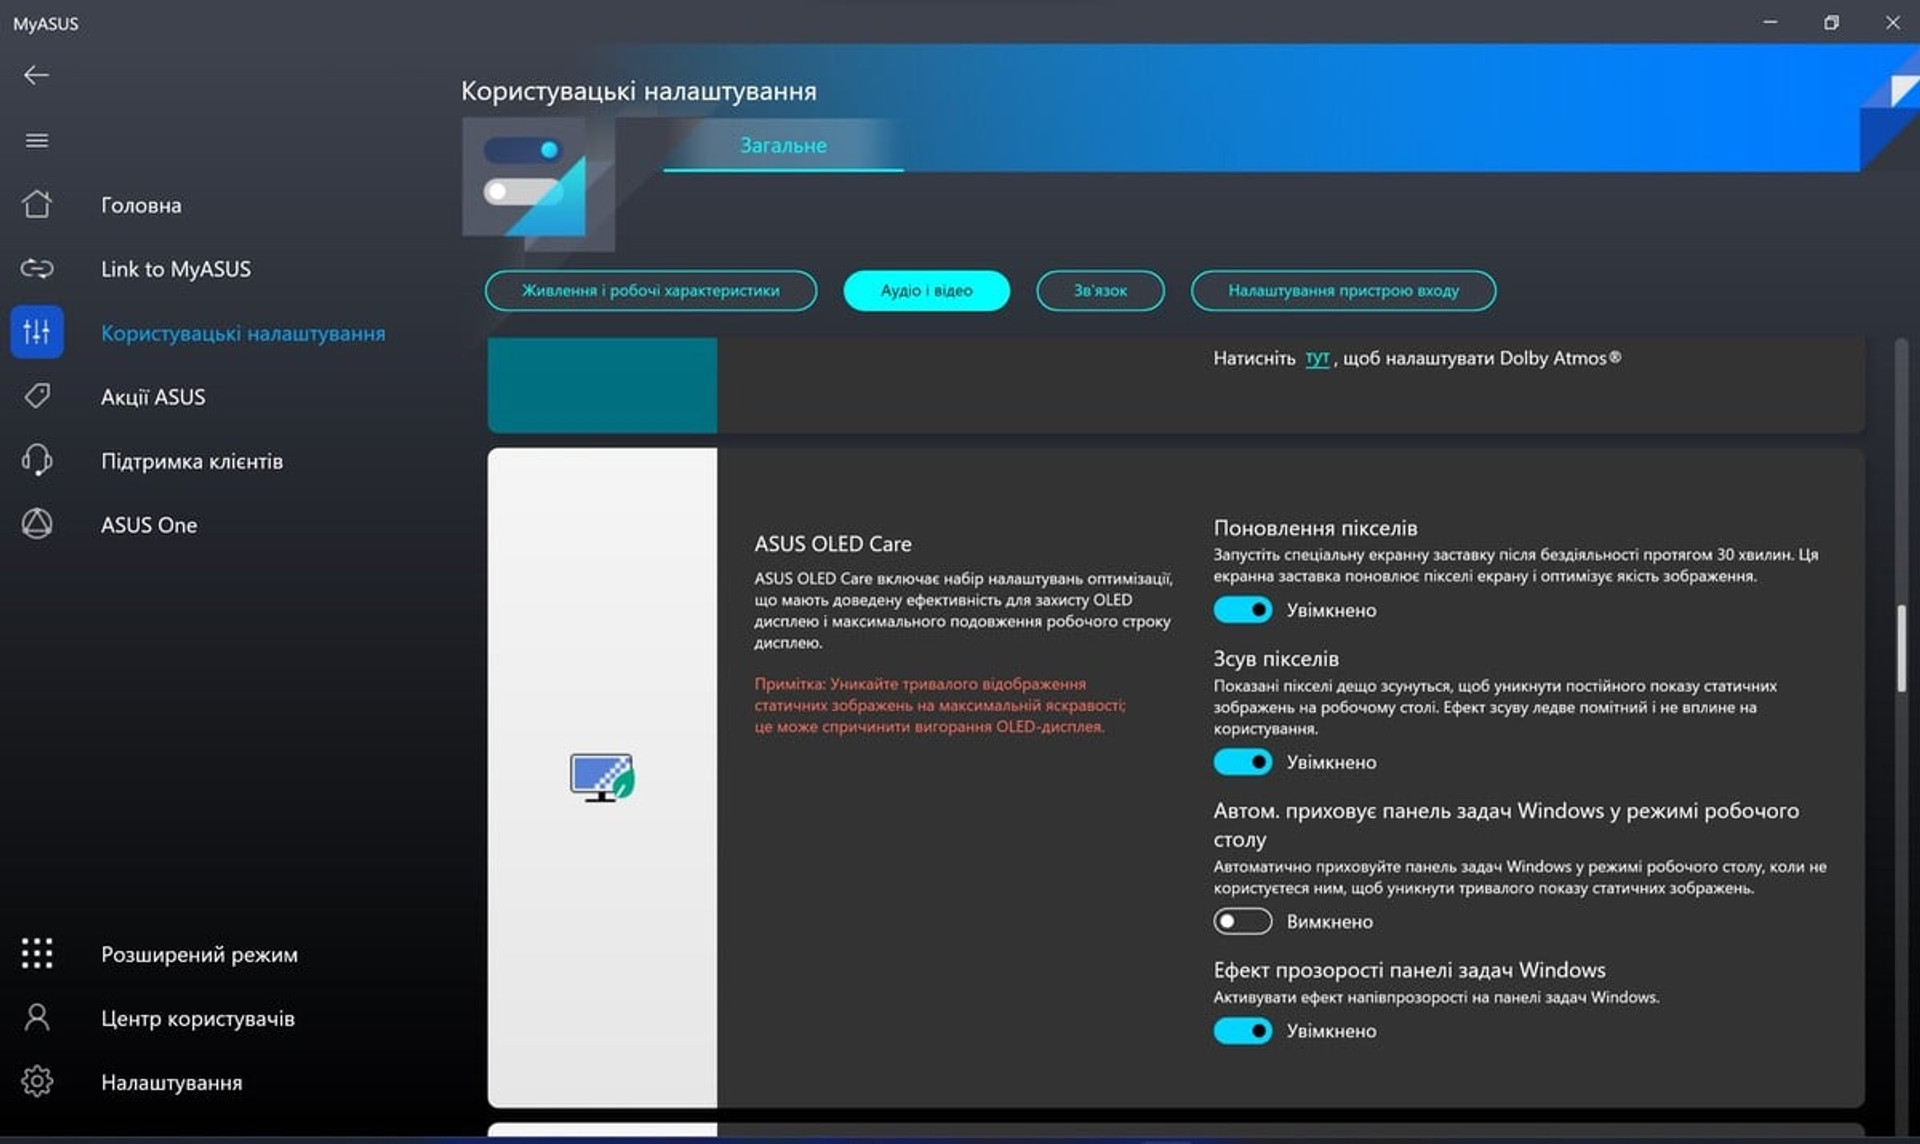Enable auto-hide Windows taskbar toggle
This screenshot has width=1920, height=1144.
pyautogui.click(x=1243, y=921)
